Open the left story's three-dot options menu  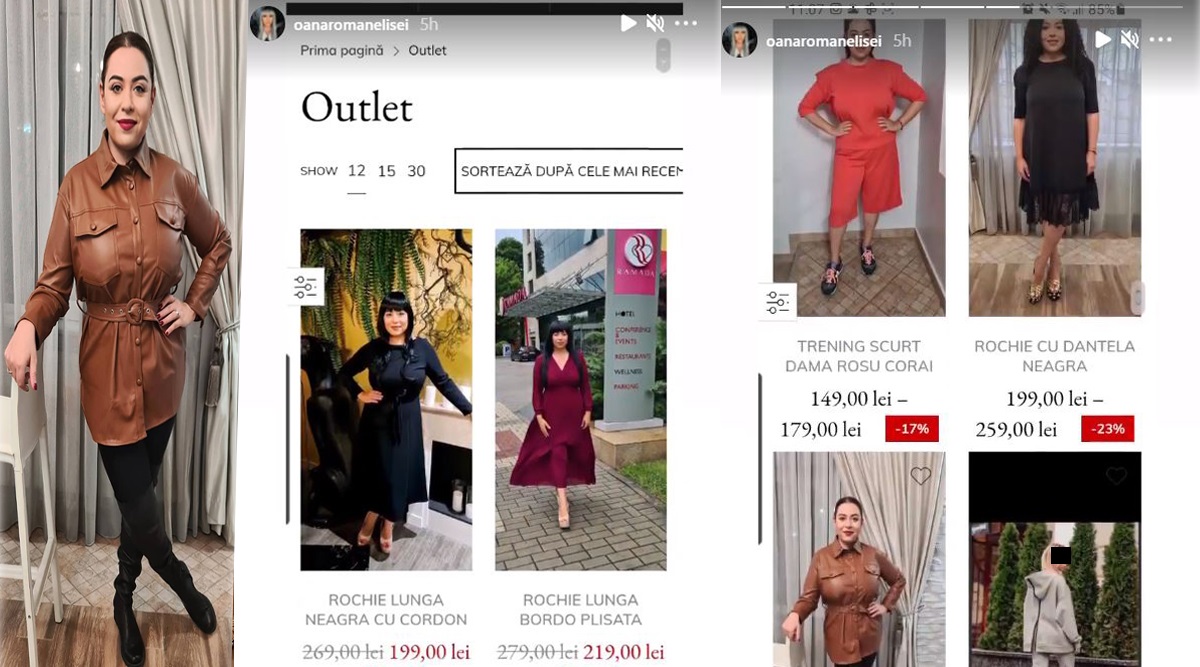coord(687,23)
